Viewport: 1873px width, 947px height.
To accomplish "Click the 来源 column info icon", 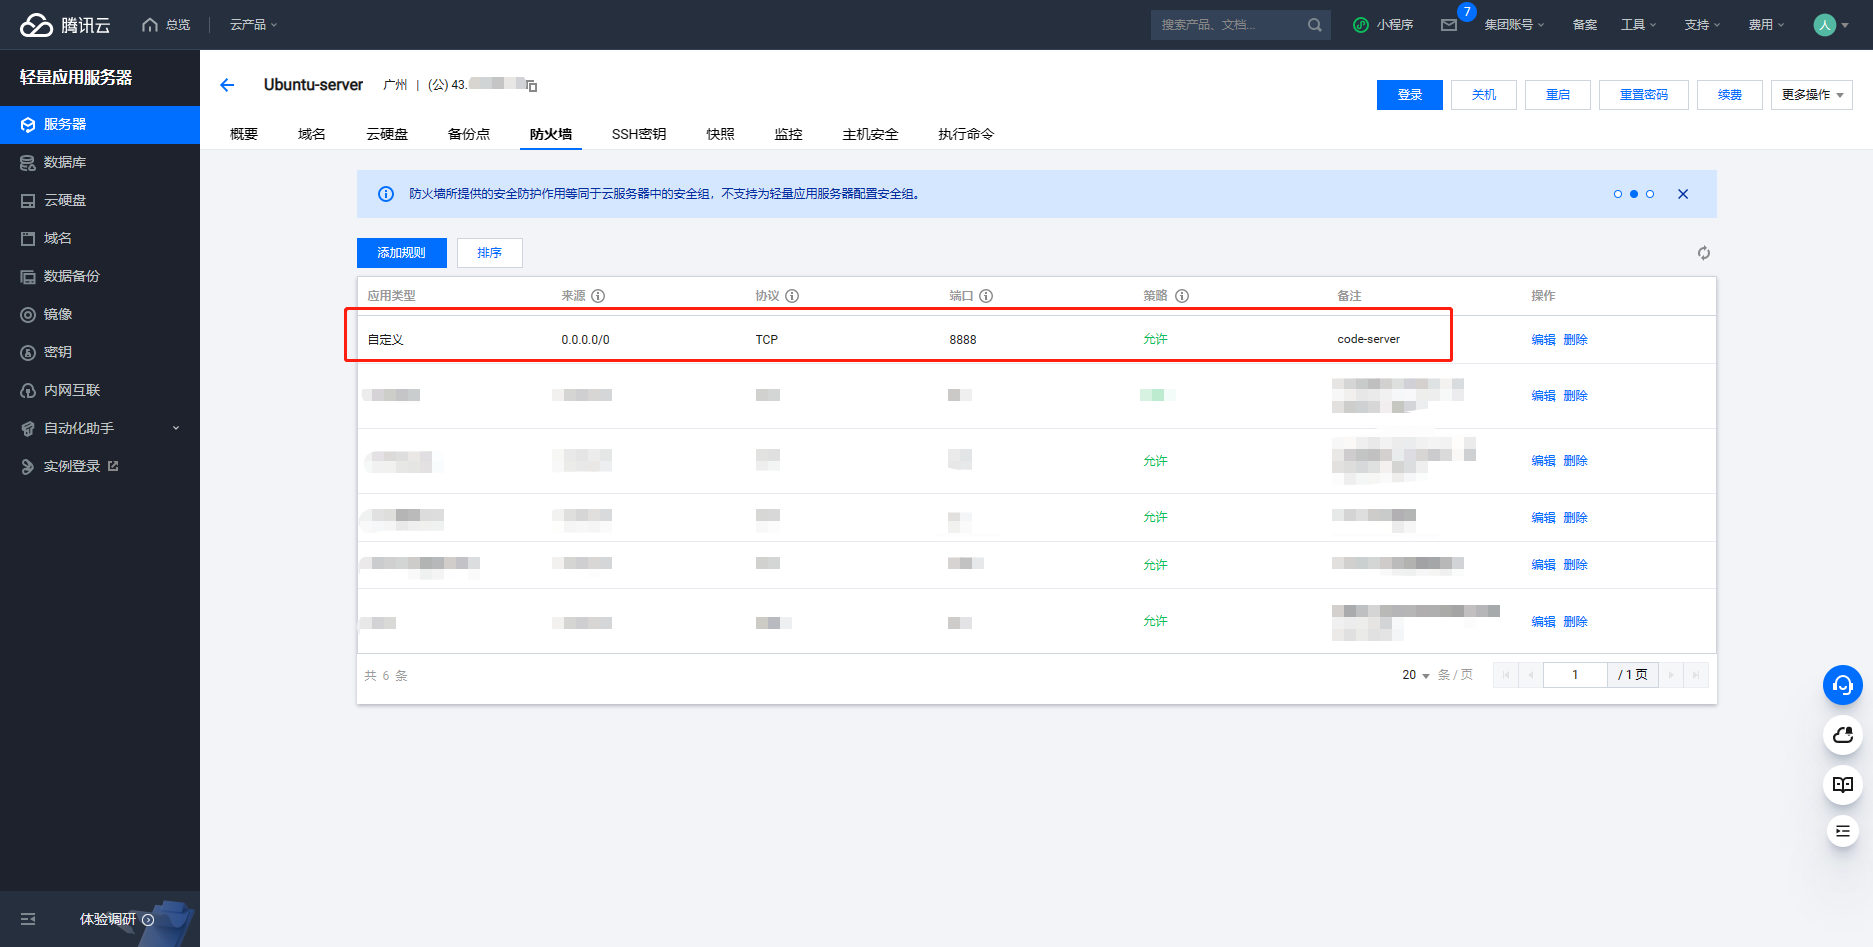I will (x=598, y=296).
